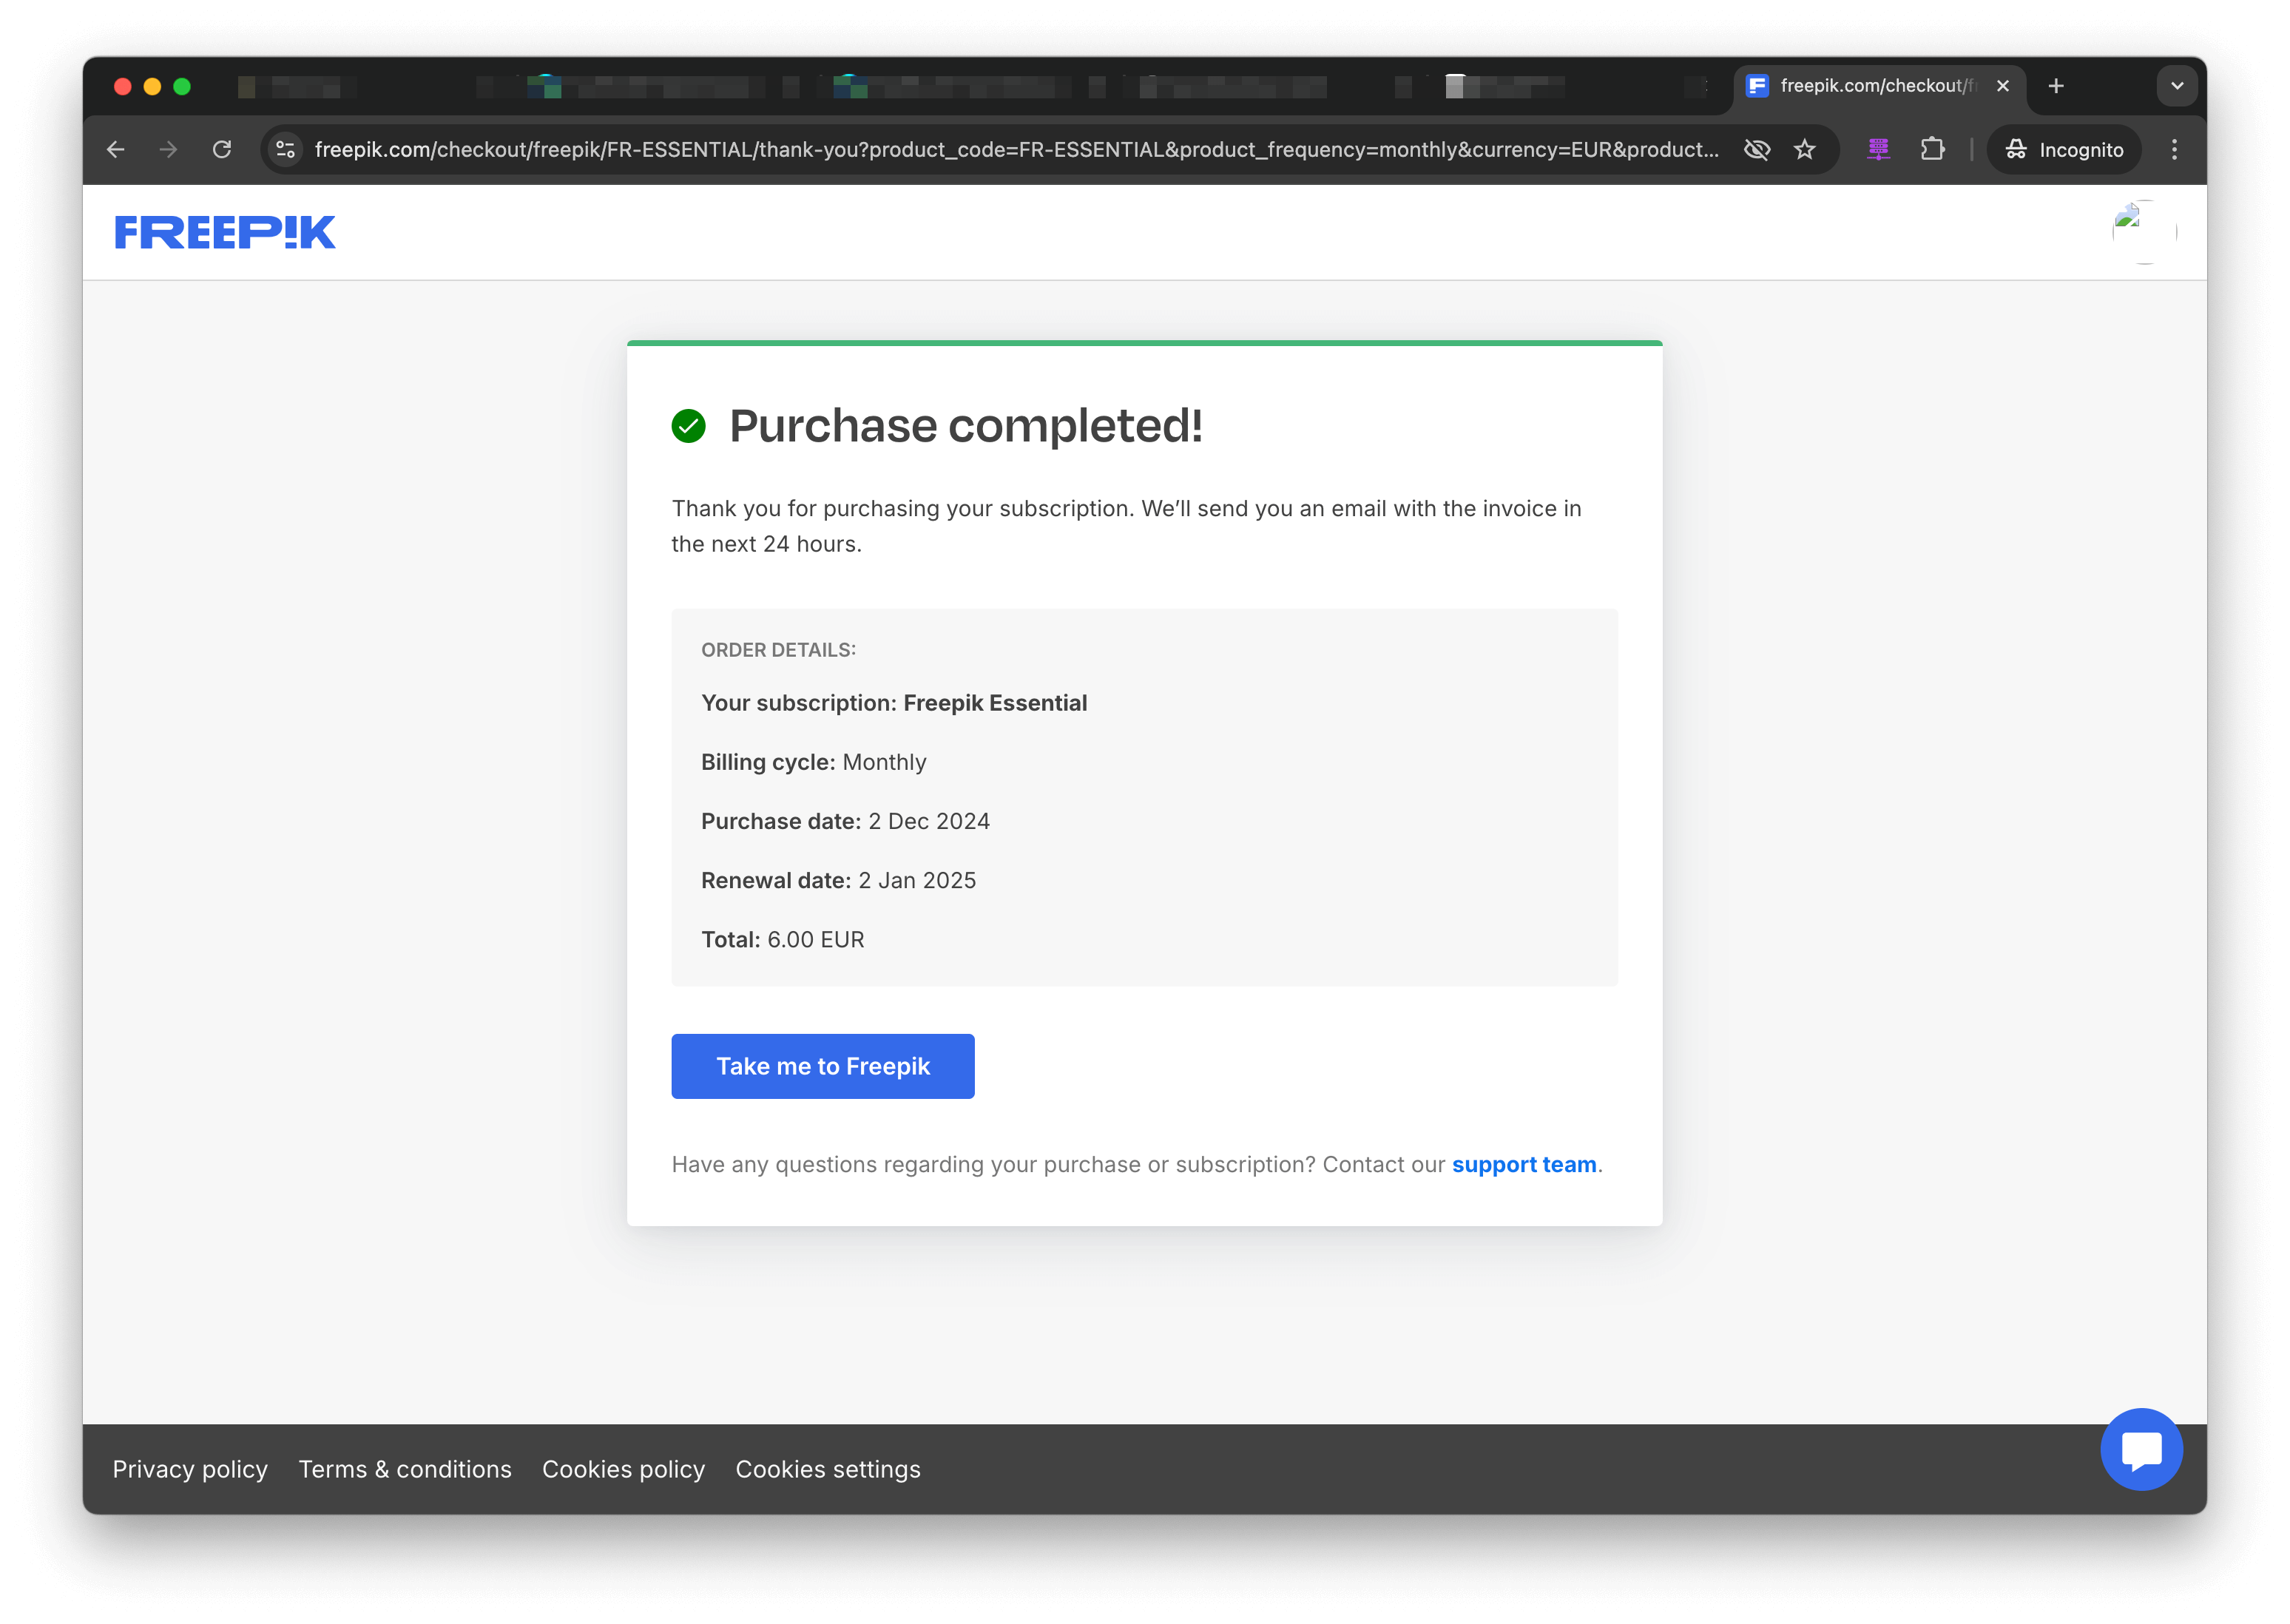Expand the tab search dropdown arrow
2290x1624 pixels.
[x=2177, y=86]
